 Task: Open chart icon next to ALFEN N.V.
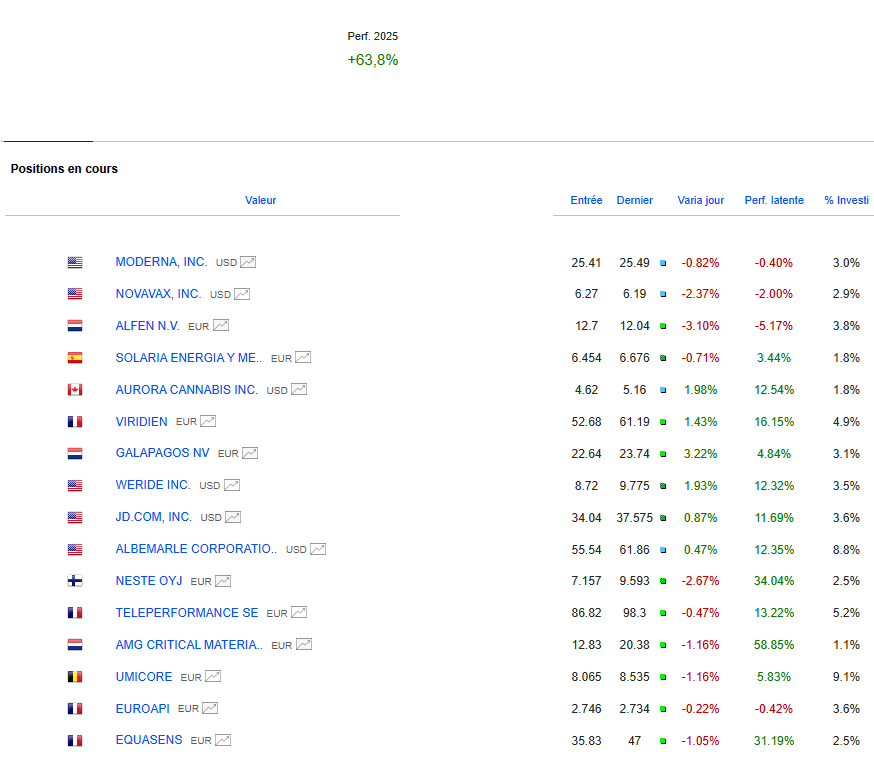click(x=221, y=326)
